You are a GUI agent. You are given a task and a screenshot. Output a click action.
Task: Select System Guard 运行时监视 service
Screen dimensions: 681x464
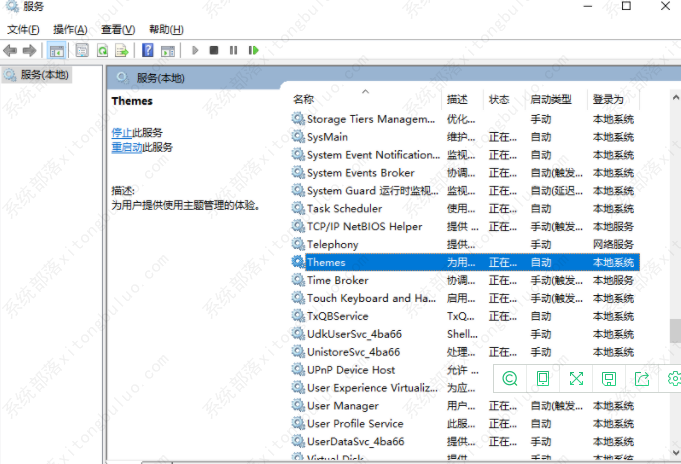point(372,190)
